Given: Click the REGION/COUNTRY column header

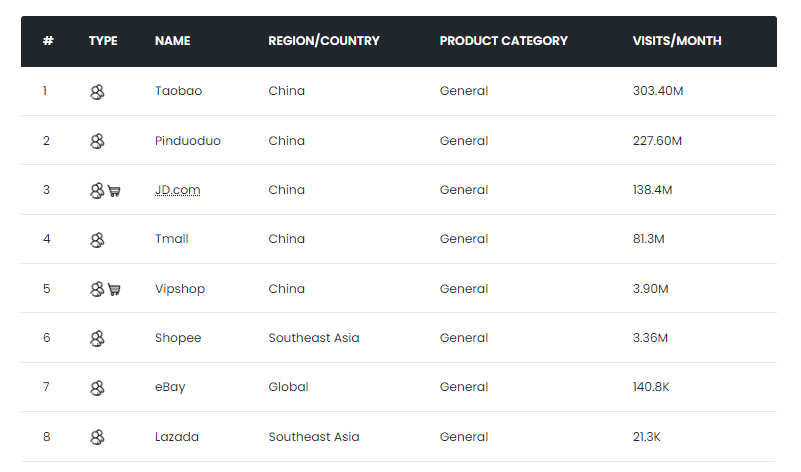Looking at the screenshot, I should click(324, 41).
